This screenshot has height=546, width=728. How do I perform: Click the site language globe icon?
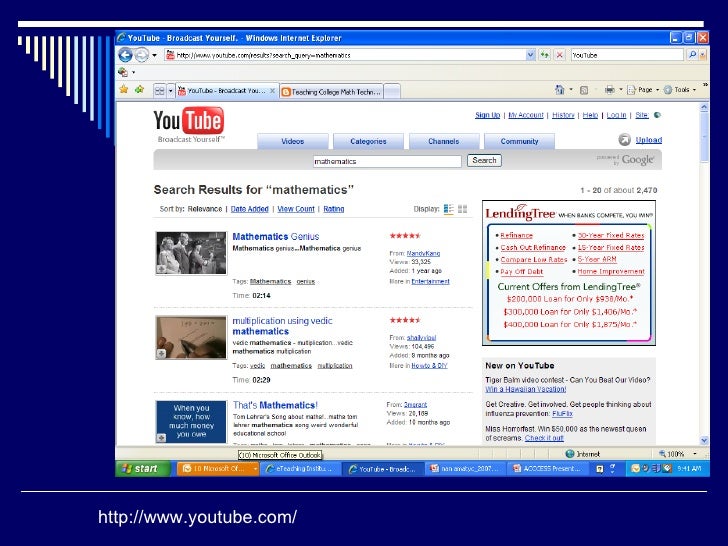[657, 115]
